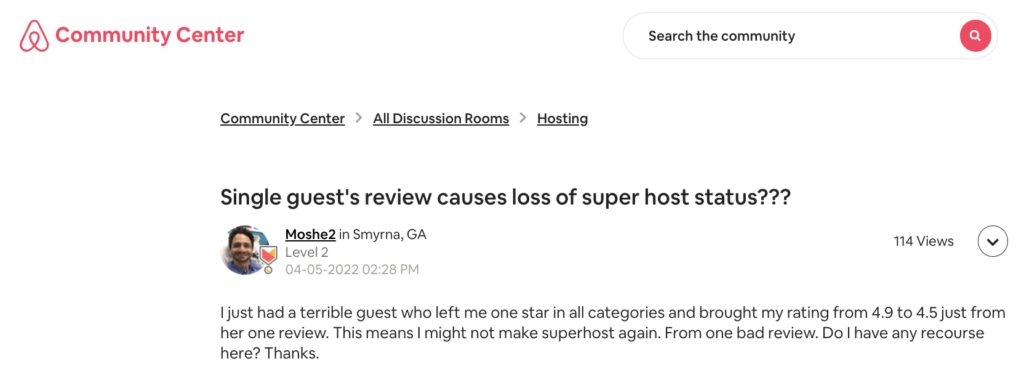
Task: Click the Airbnb logo icon
Action: tap(34, 36)
